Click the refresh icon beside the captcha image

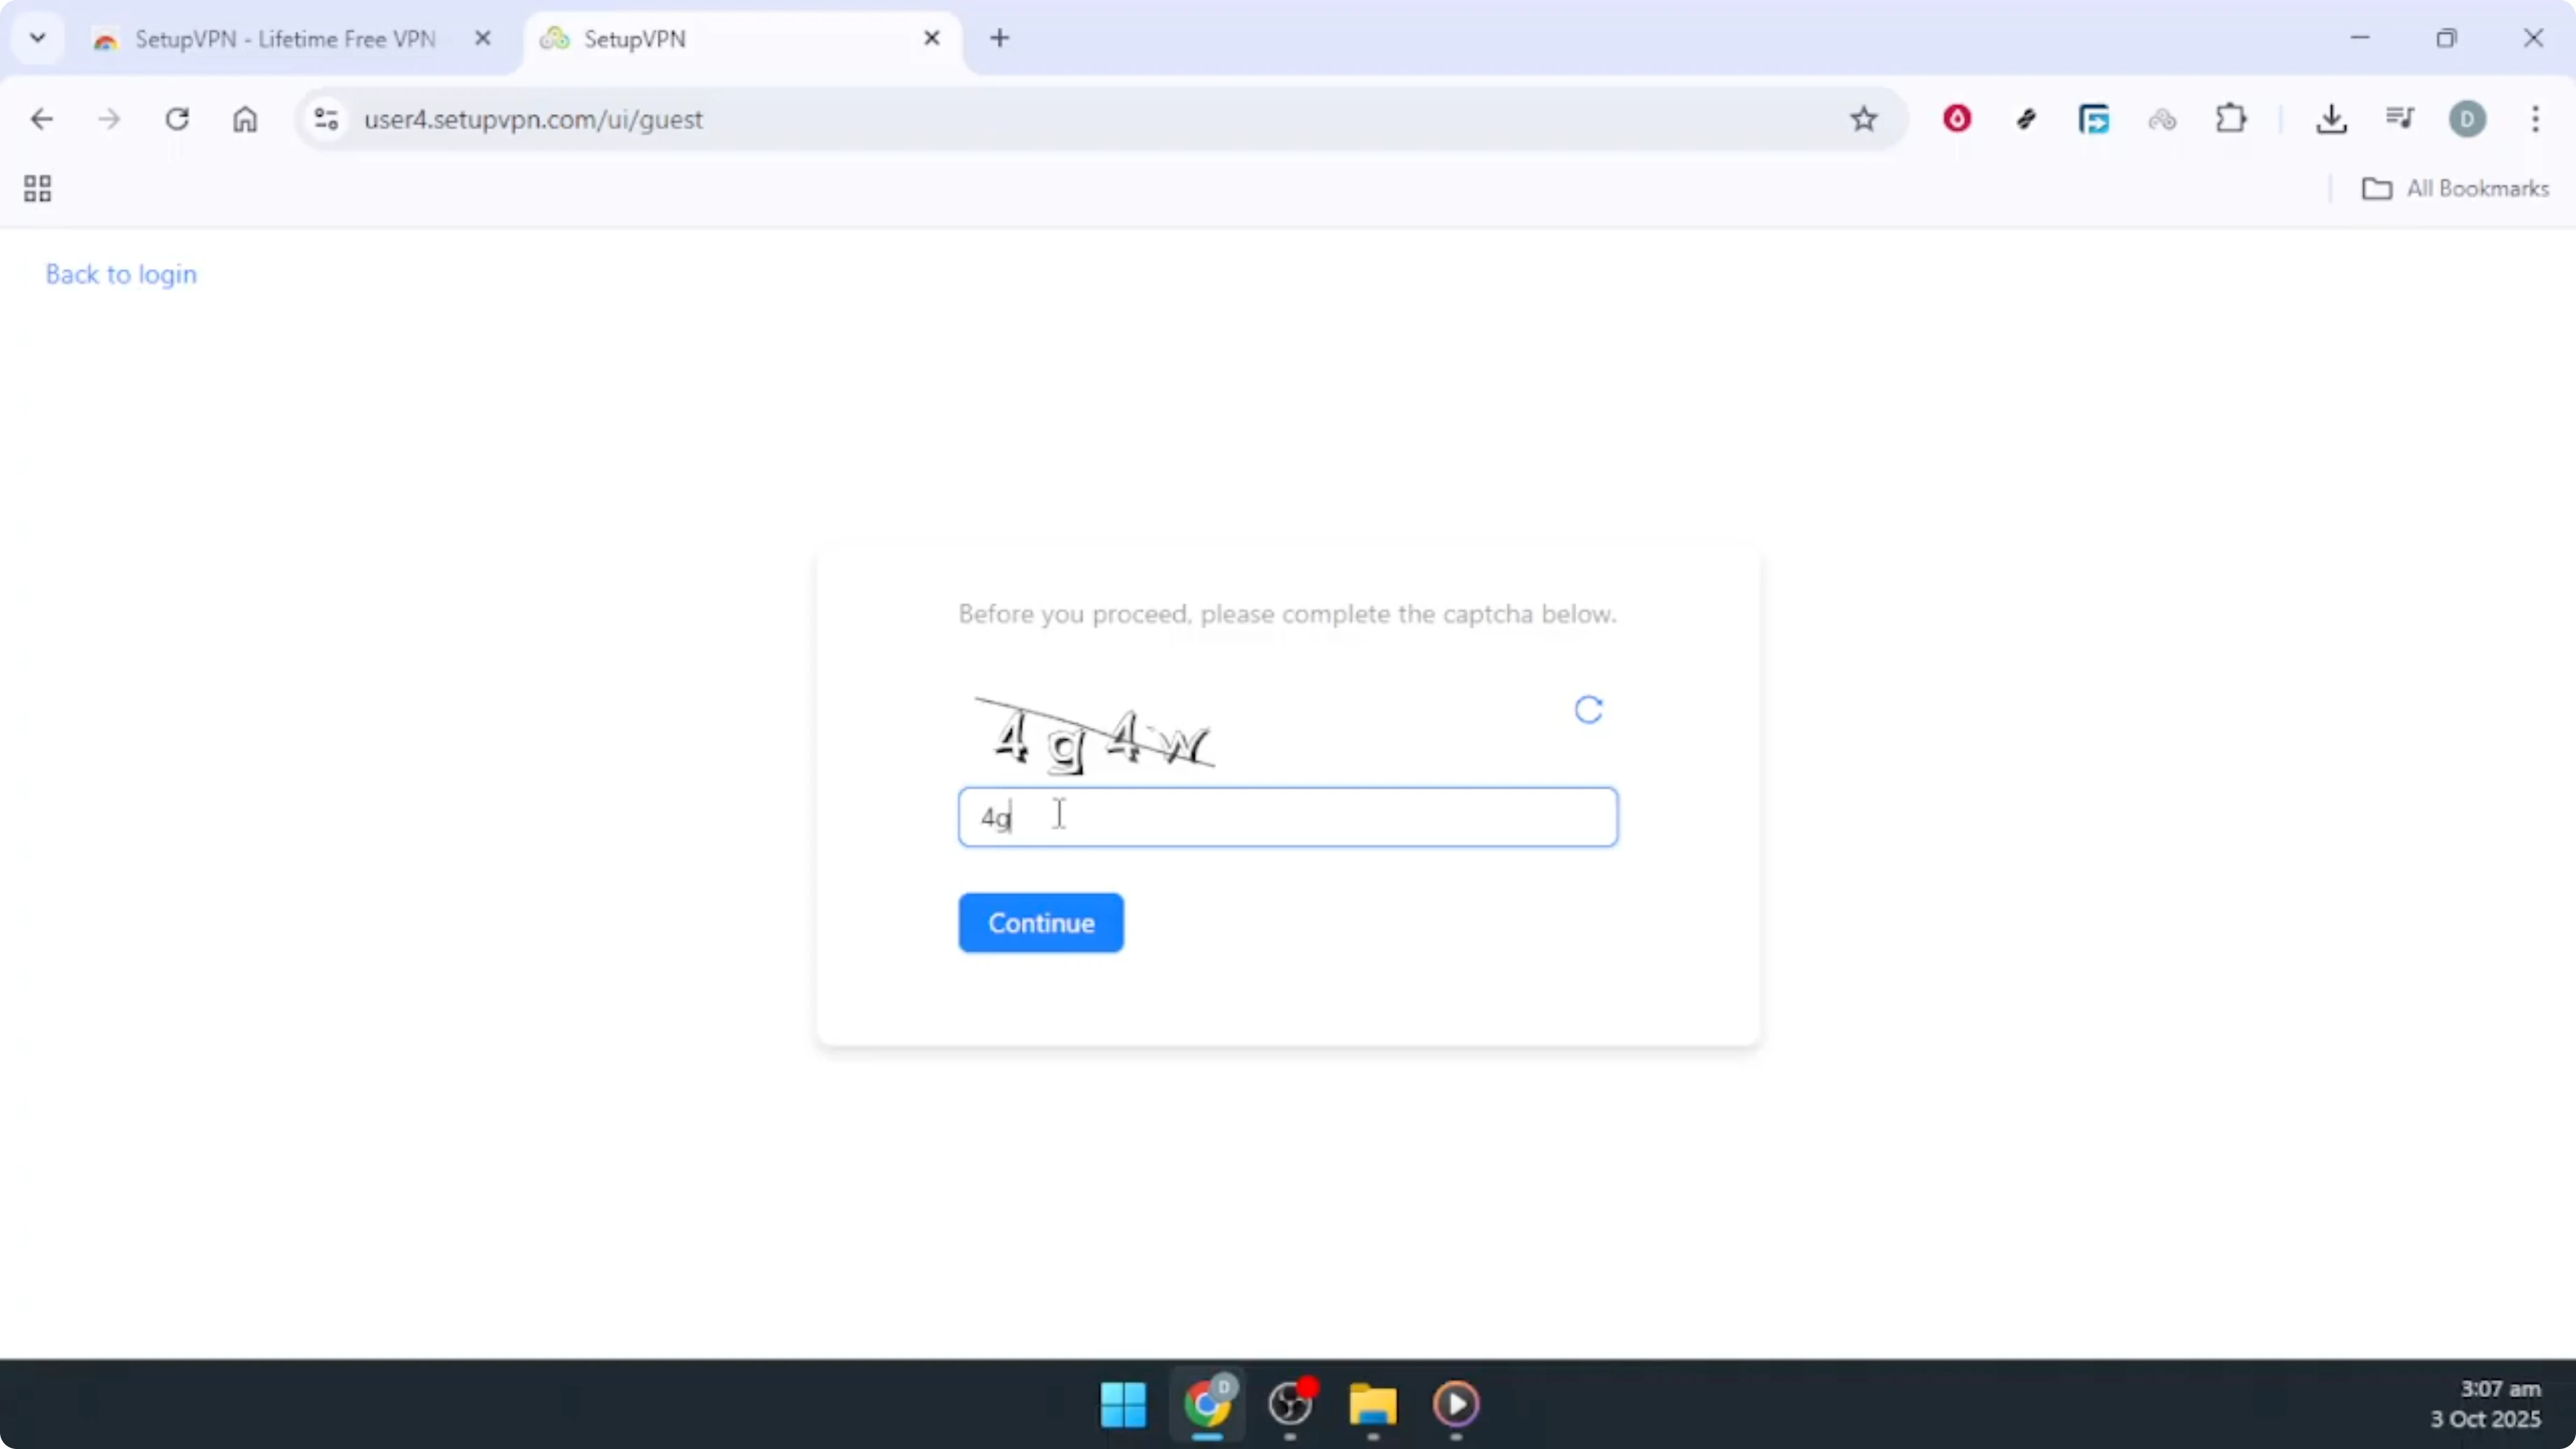tap(1588, 710)
